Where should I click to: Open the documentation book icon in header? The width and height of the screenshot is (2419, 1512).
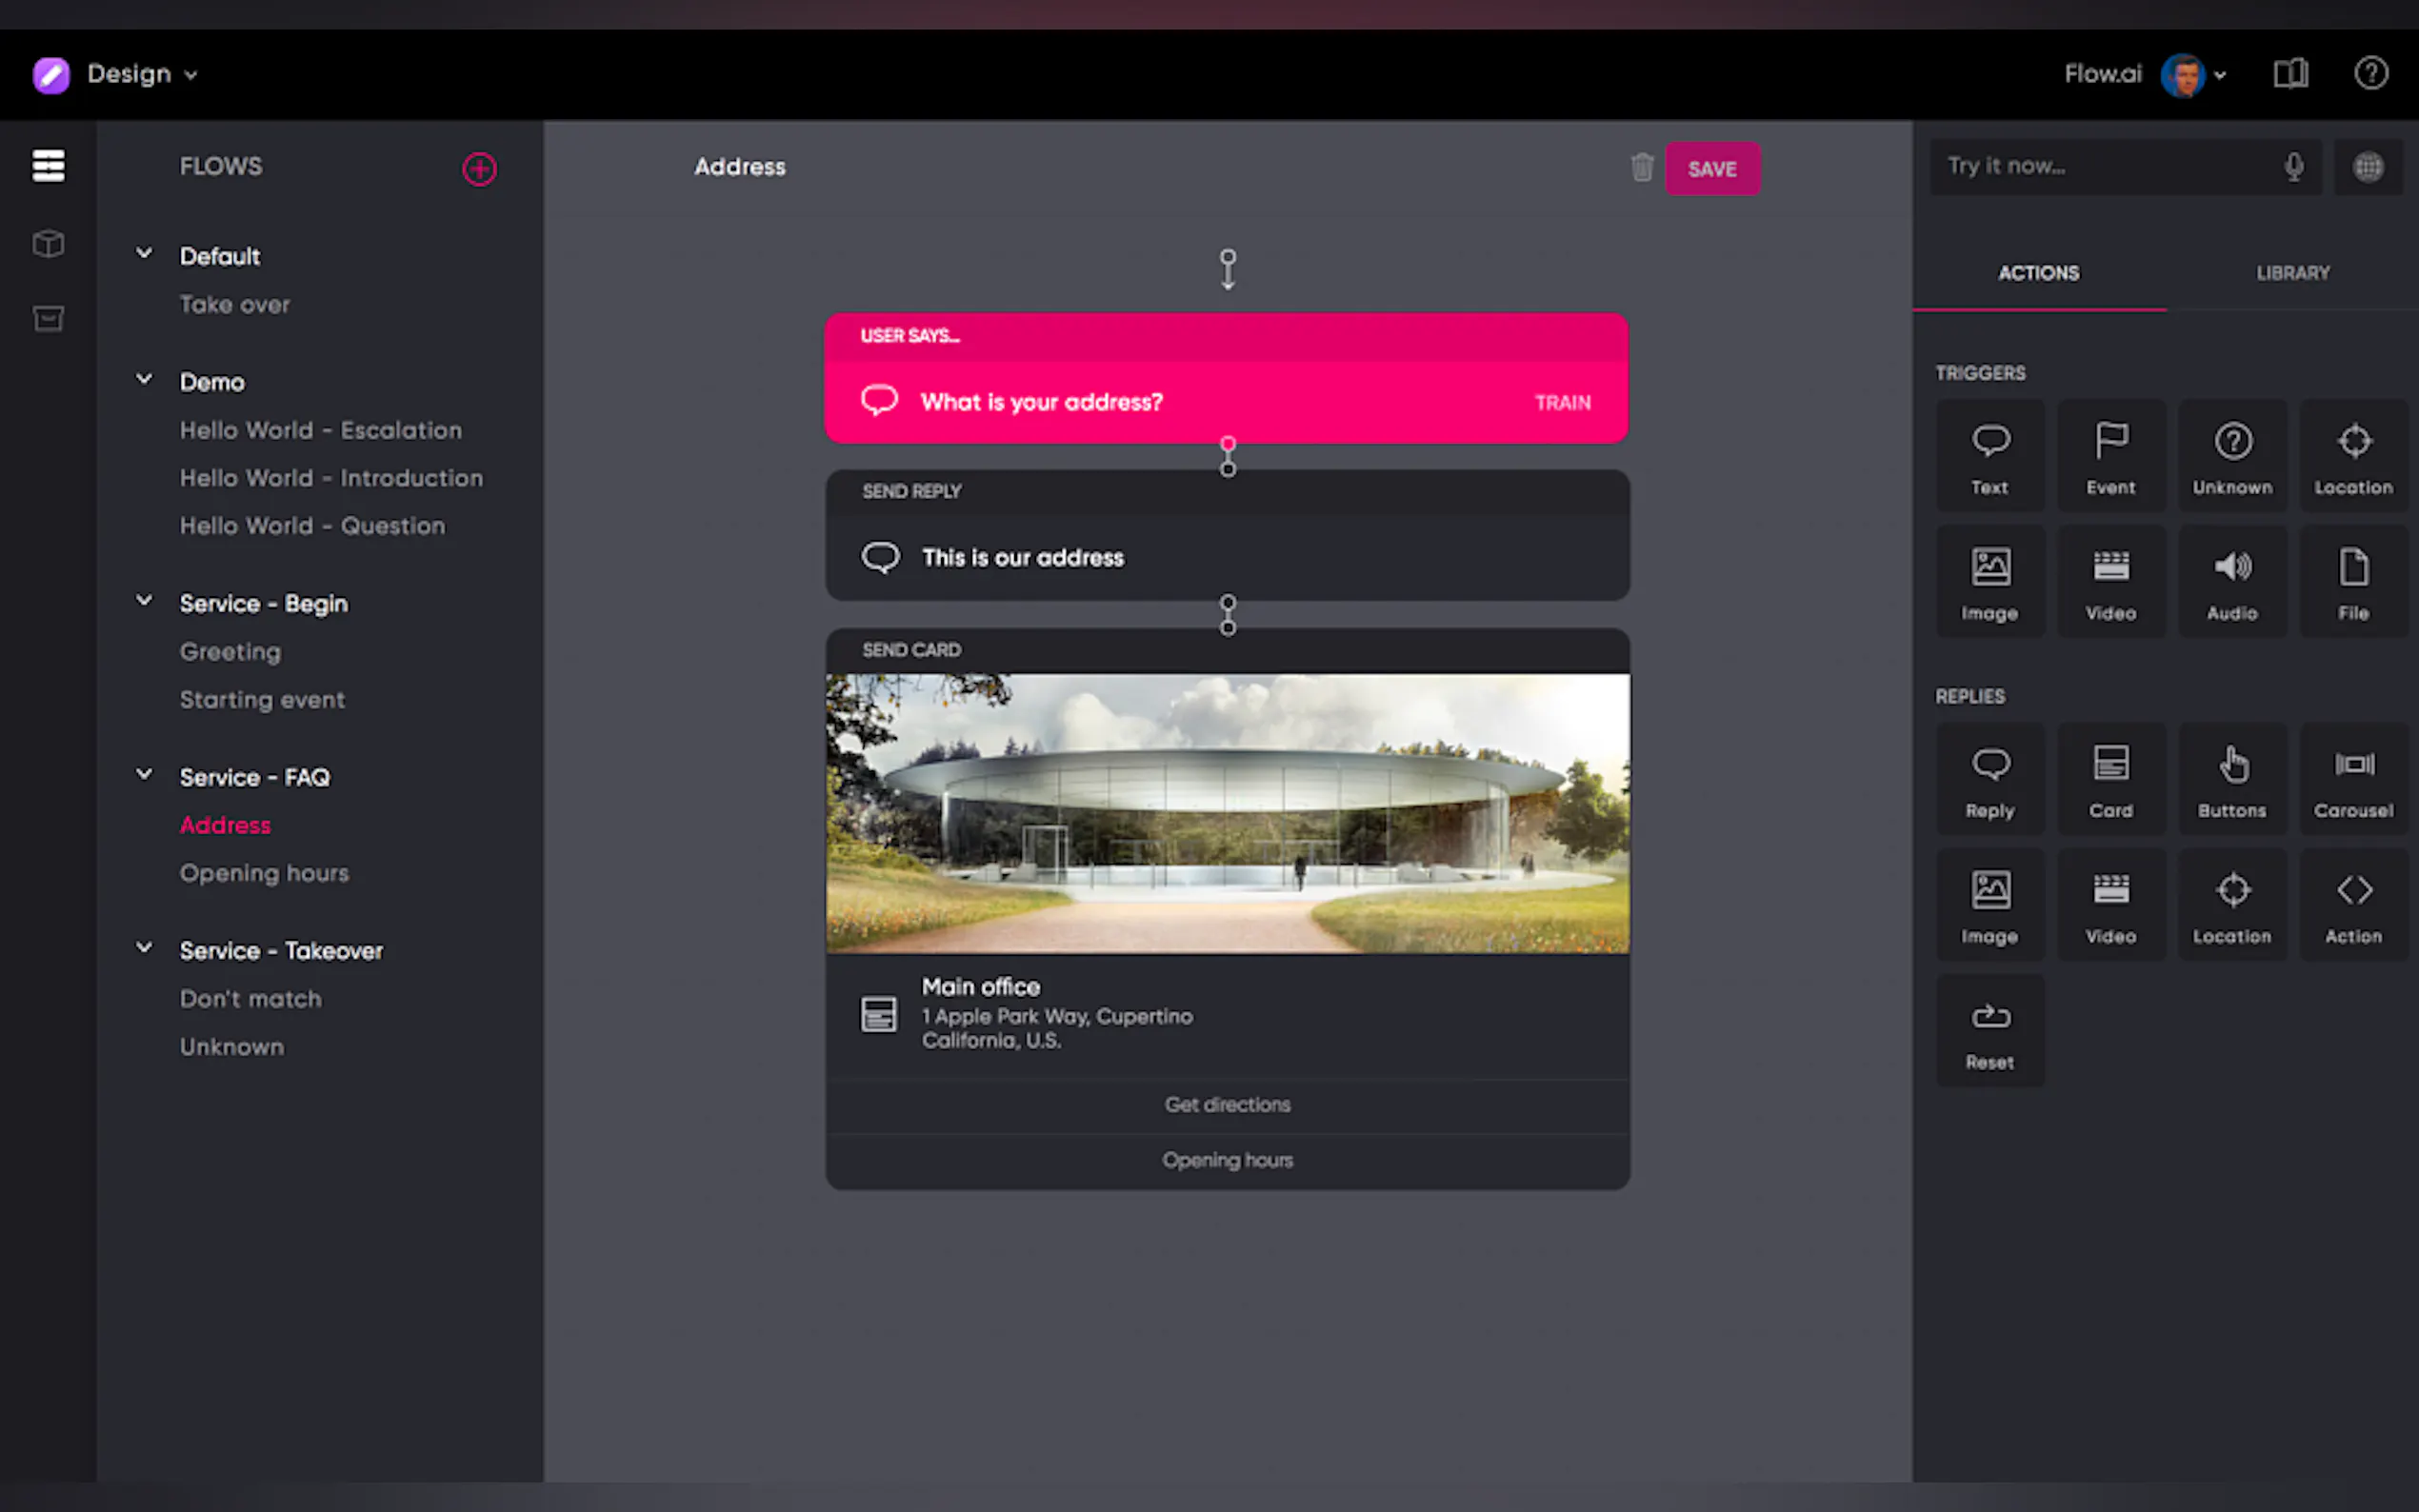pyautogui.click(x=2290, y=74)
